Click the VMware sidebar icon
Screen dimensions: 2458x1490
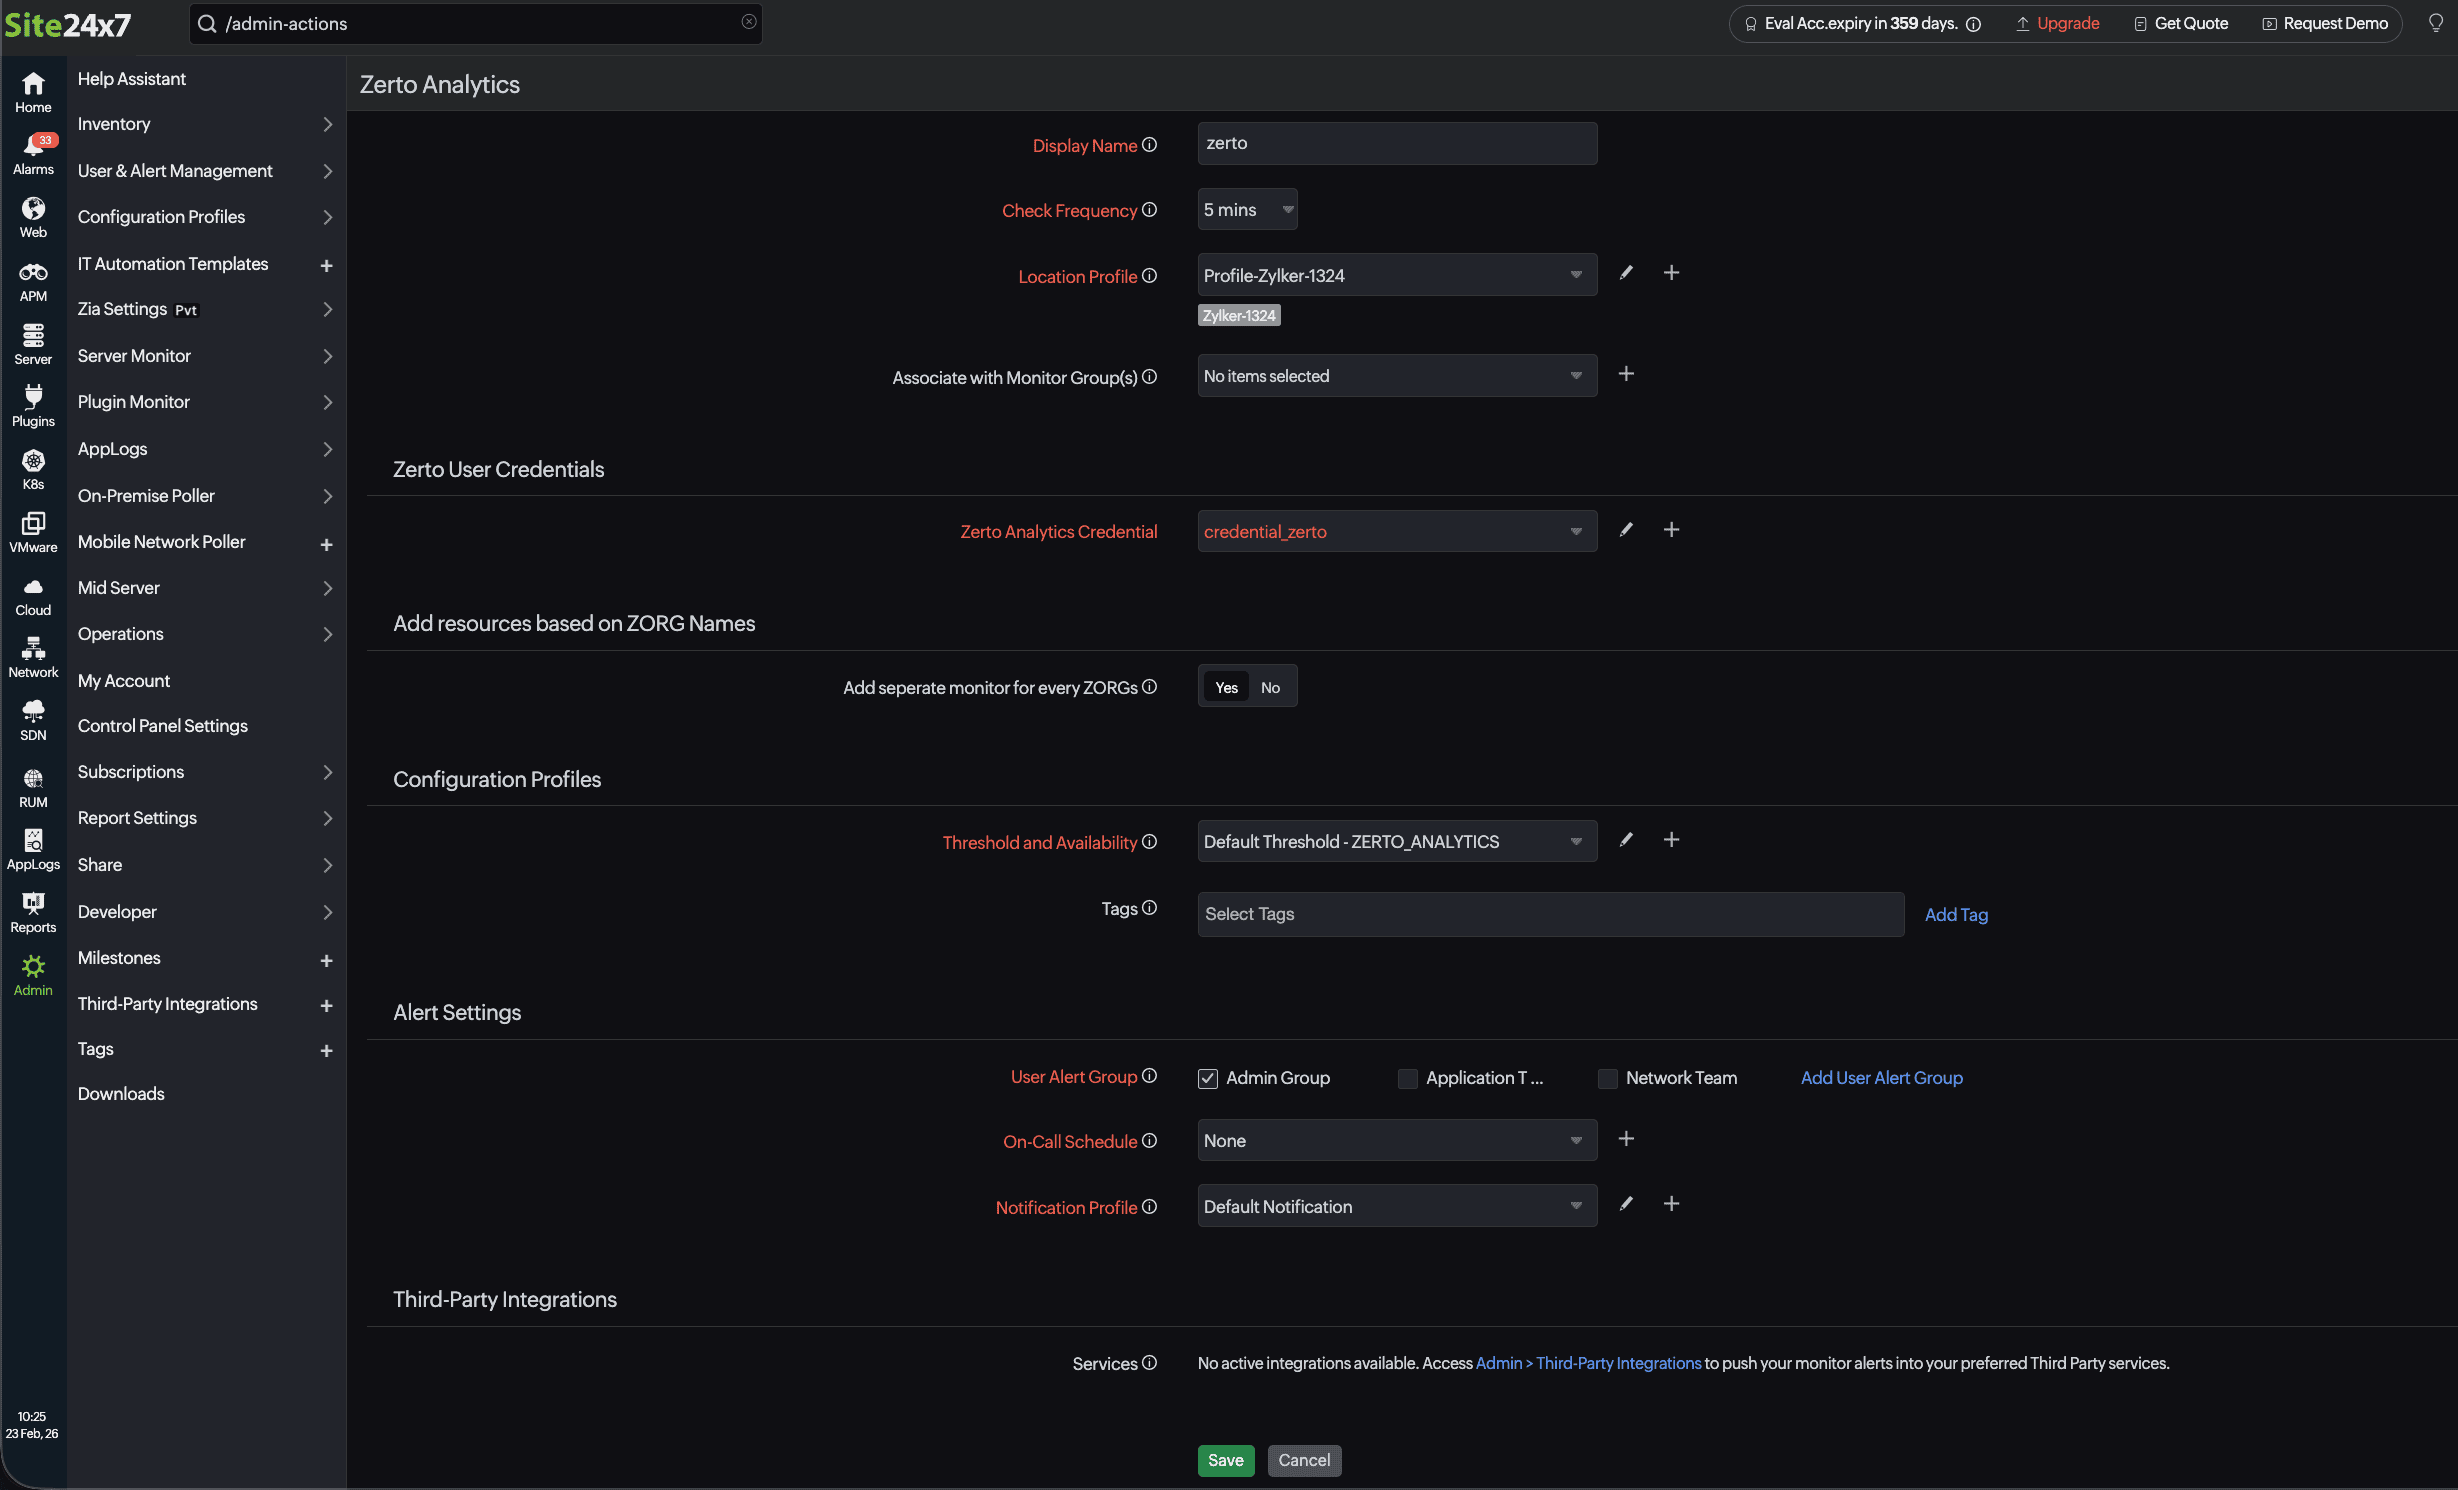tap(33, 531)
